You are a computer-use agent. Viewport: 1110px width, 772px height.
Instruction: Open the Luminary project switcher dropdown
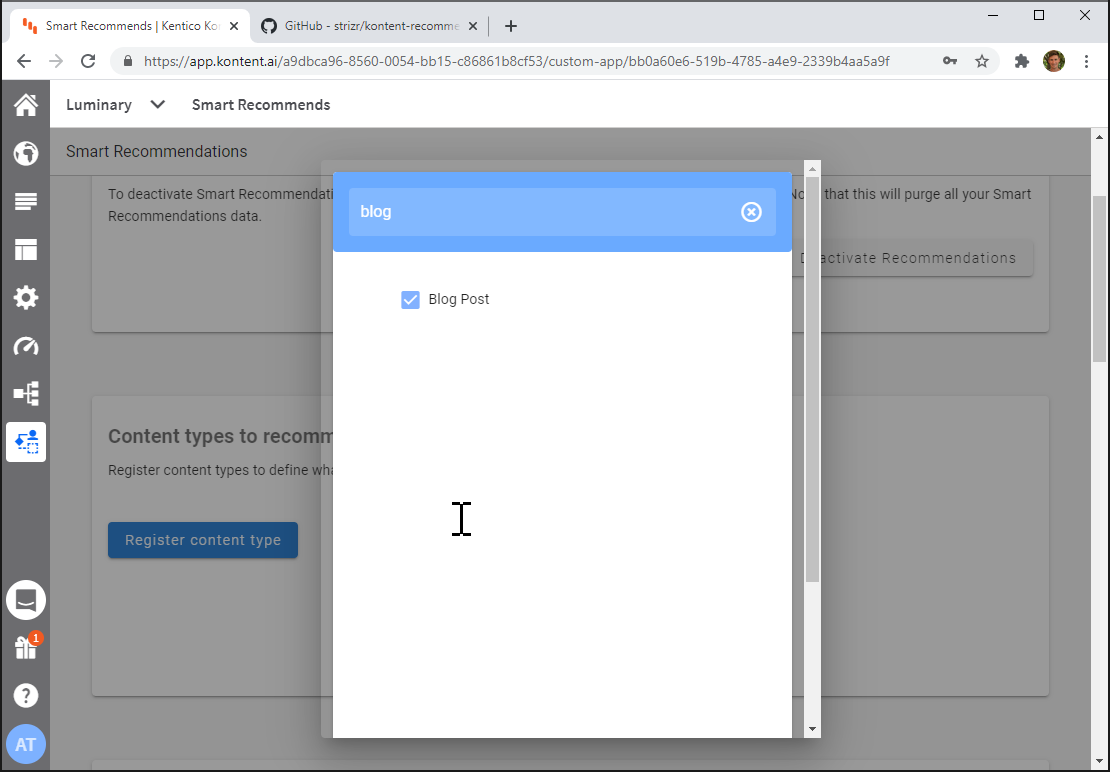(115, 104)
